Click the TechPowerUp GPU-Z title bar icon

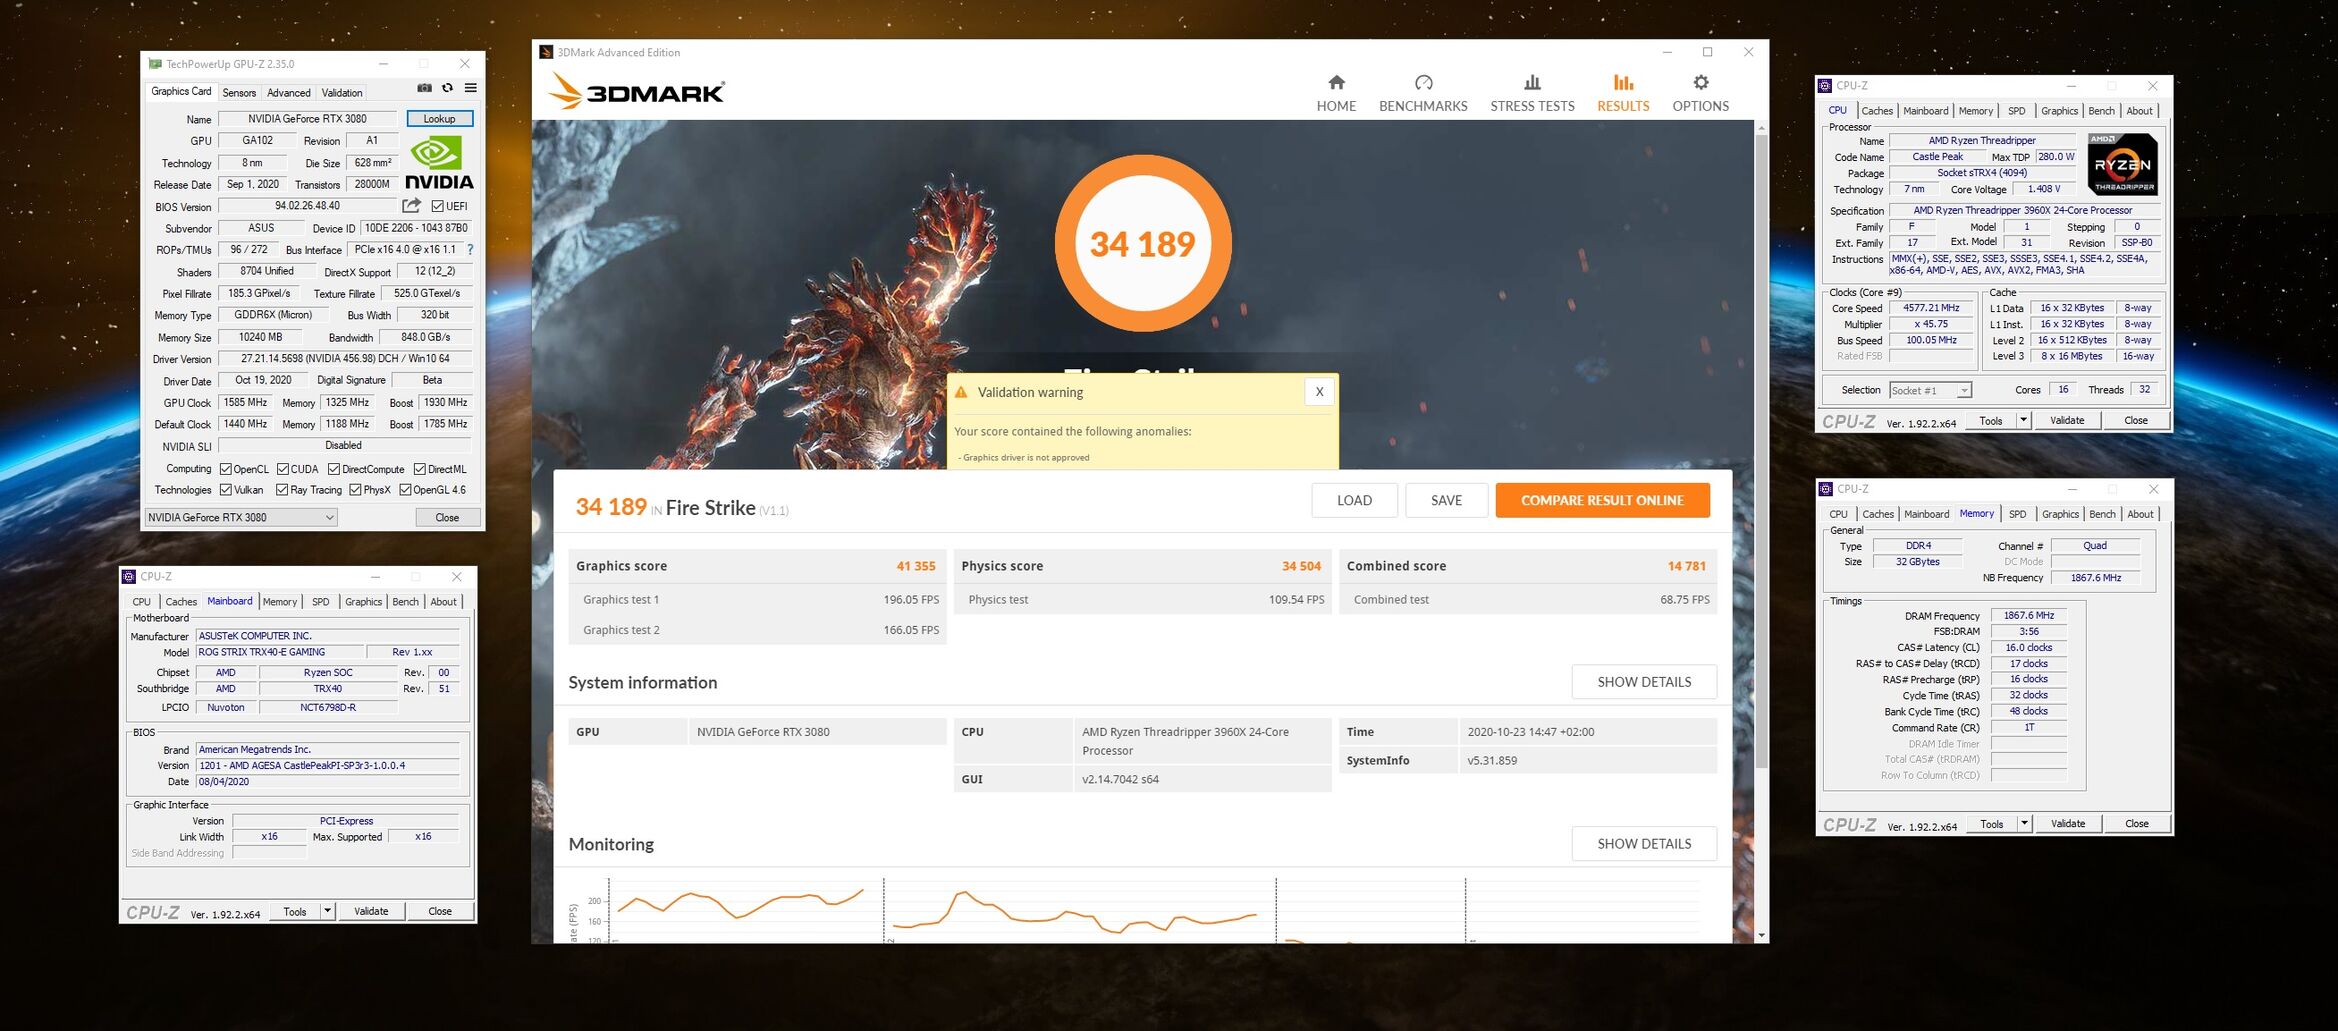(x=155, y=64)
